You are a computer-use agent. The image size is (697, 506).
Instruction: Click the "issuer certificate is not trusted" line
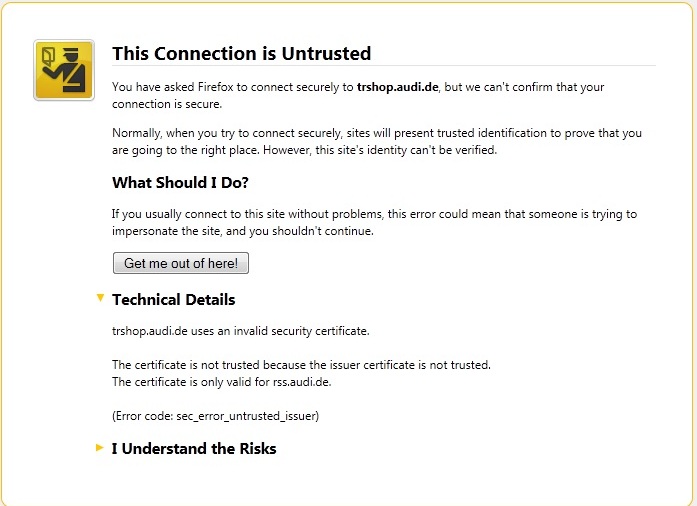pyautogui.click(x=301, y=365)
